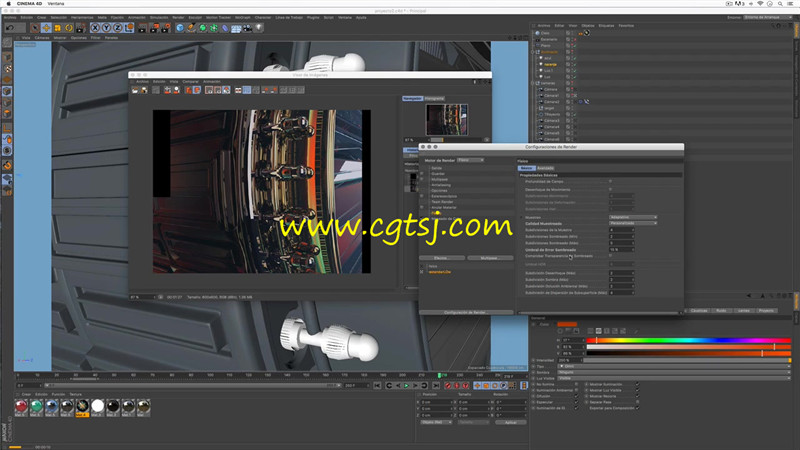Click the go to end frame button
The image size is (800, 450).
click(x=435, y=386)
